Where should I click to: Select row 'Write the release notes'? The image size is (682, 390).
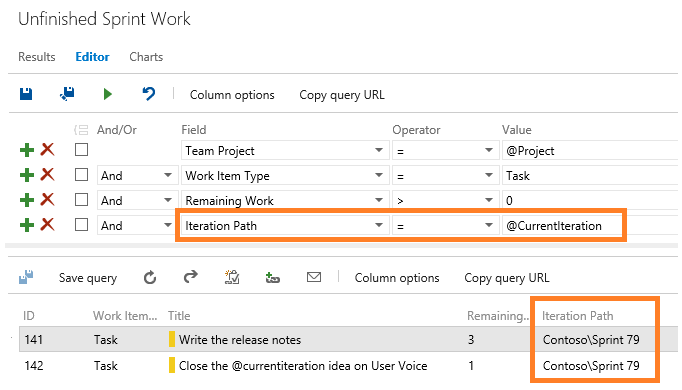348,339
